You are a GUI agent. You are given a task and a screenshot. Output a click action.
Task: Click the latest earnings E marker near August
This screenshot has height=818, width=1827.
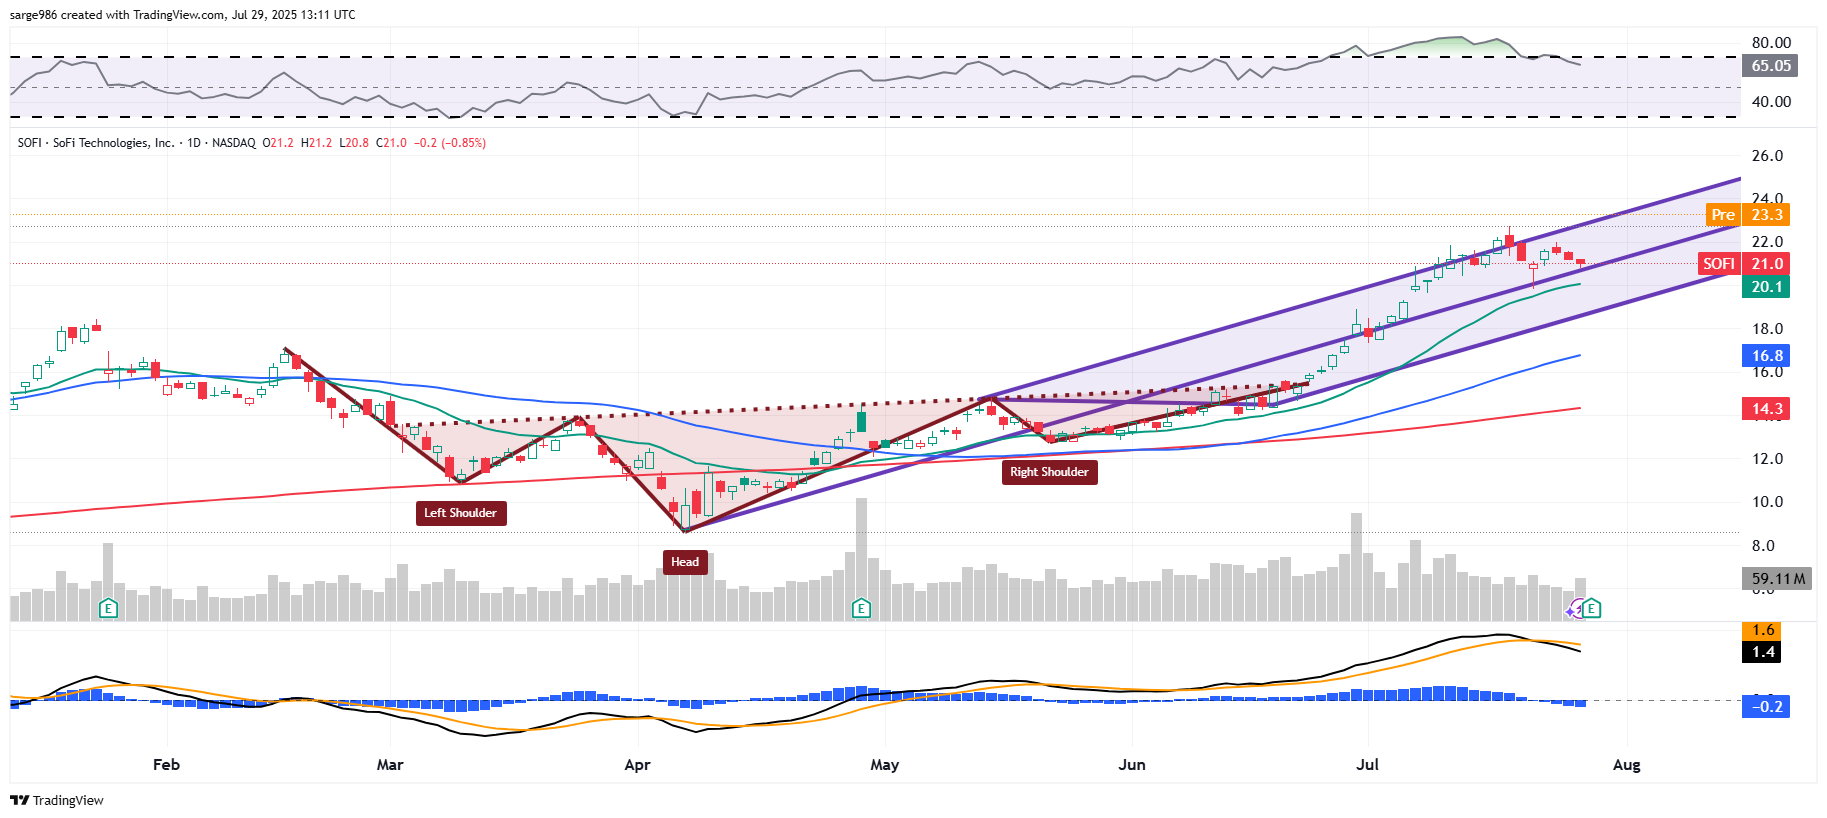click(x=1592, y=608)
